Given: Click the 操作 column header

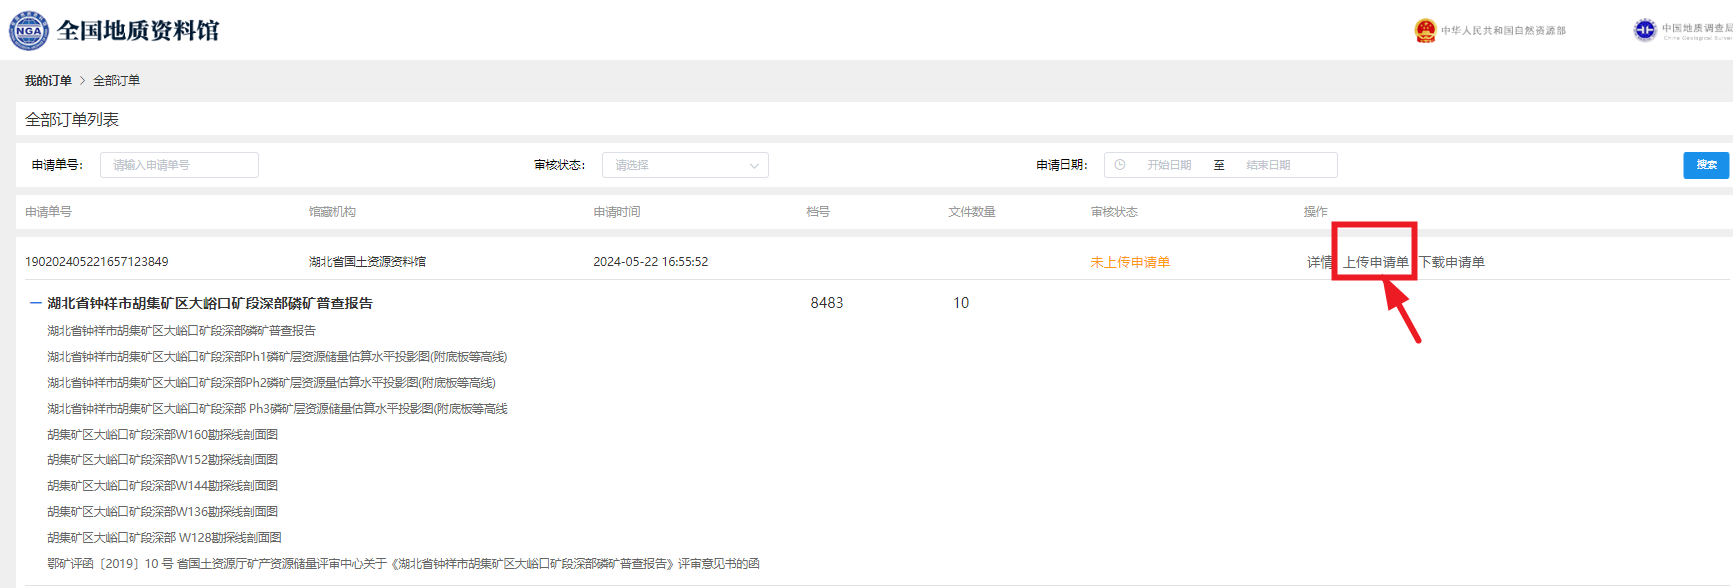Looking at the screenshot, I should click(1315, 212).
